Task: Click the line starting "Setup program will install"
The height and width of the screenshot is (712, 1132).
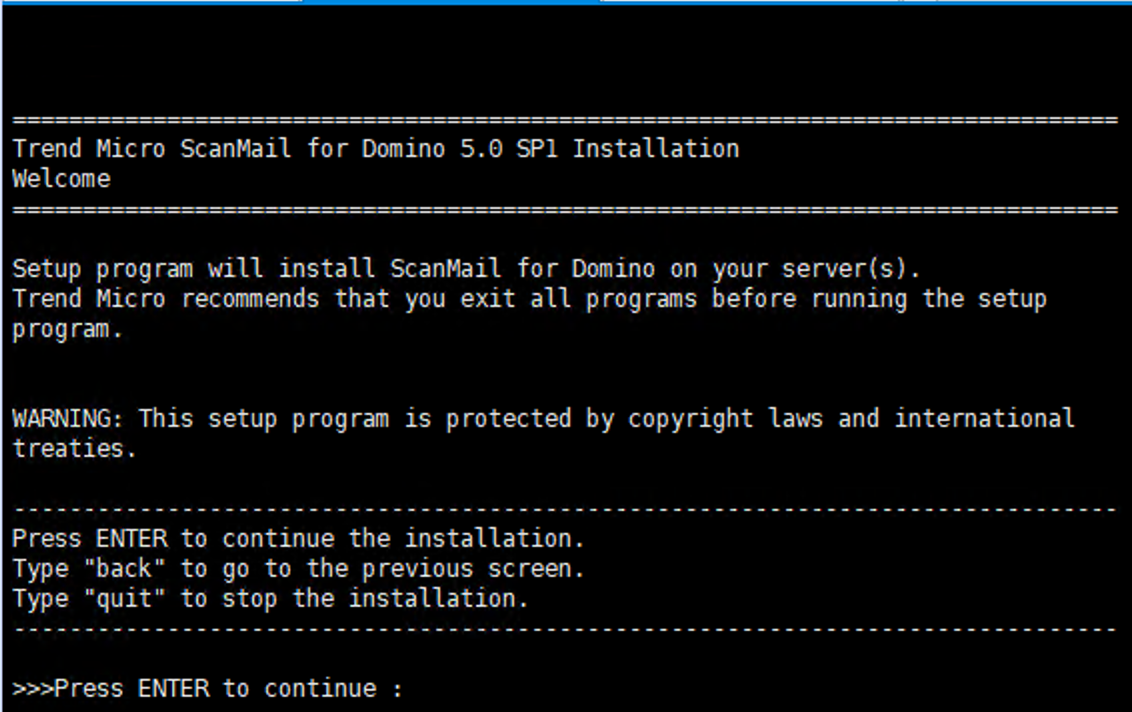Action: pos(465,270)
